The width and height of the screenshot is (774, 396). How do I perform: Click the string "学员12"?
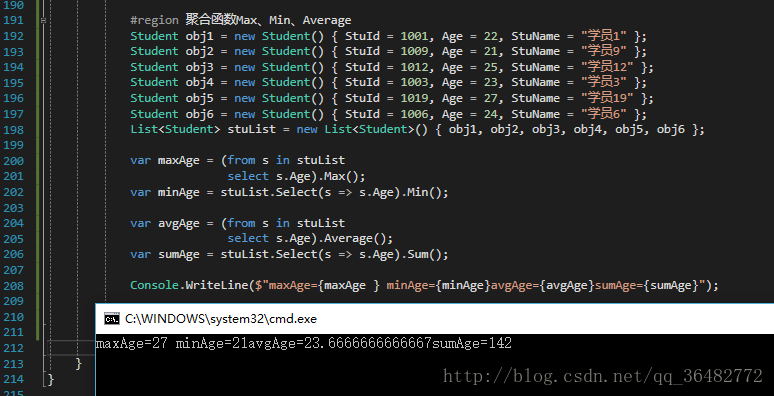(x=608, y=67)
